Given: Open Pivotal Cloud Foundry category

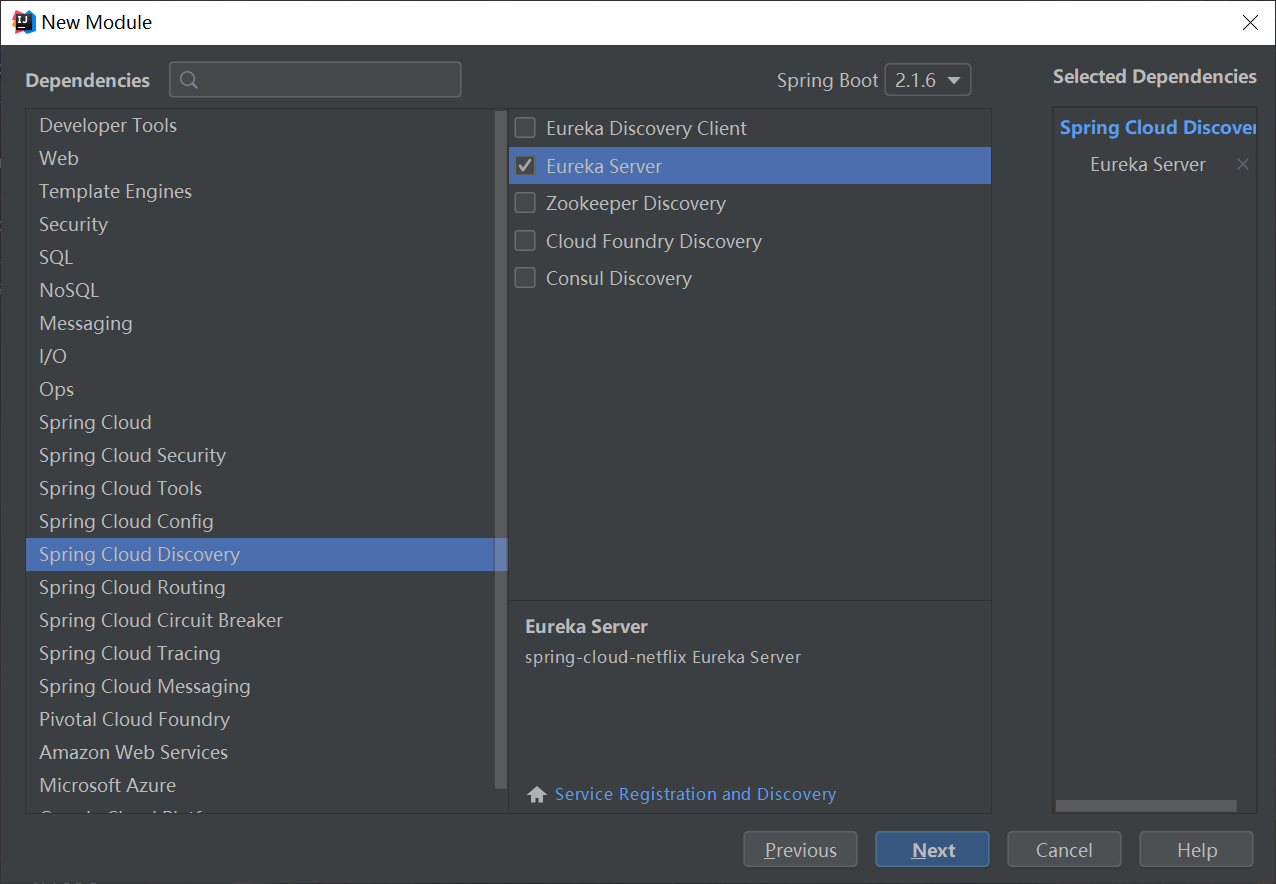Looking at the screenshot, I should click(x=260, y=719).
